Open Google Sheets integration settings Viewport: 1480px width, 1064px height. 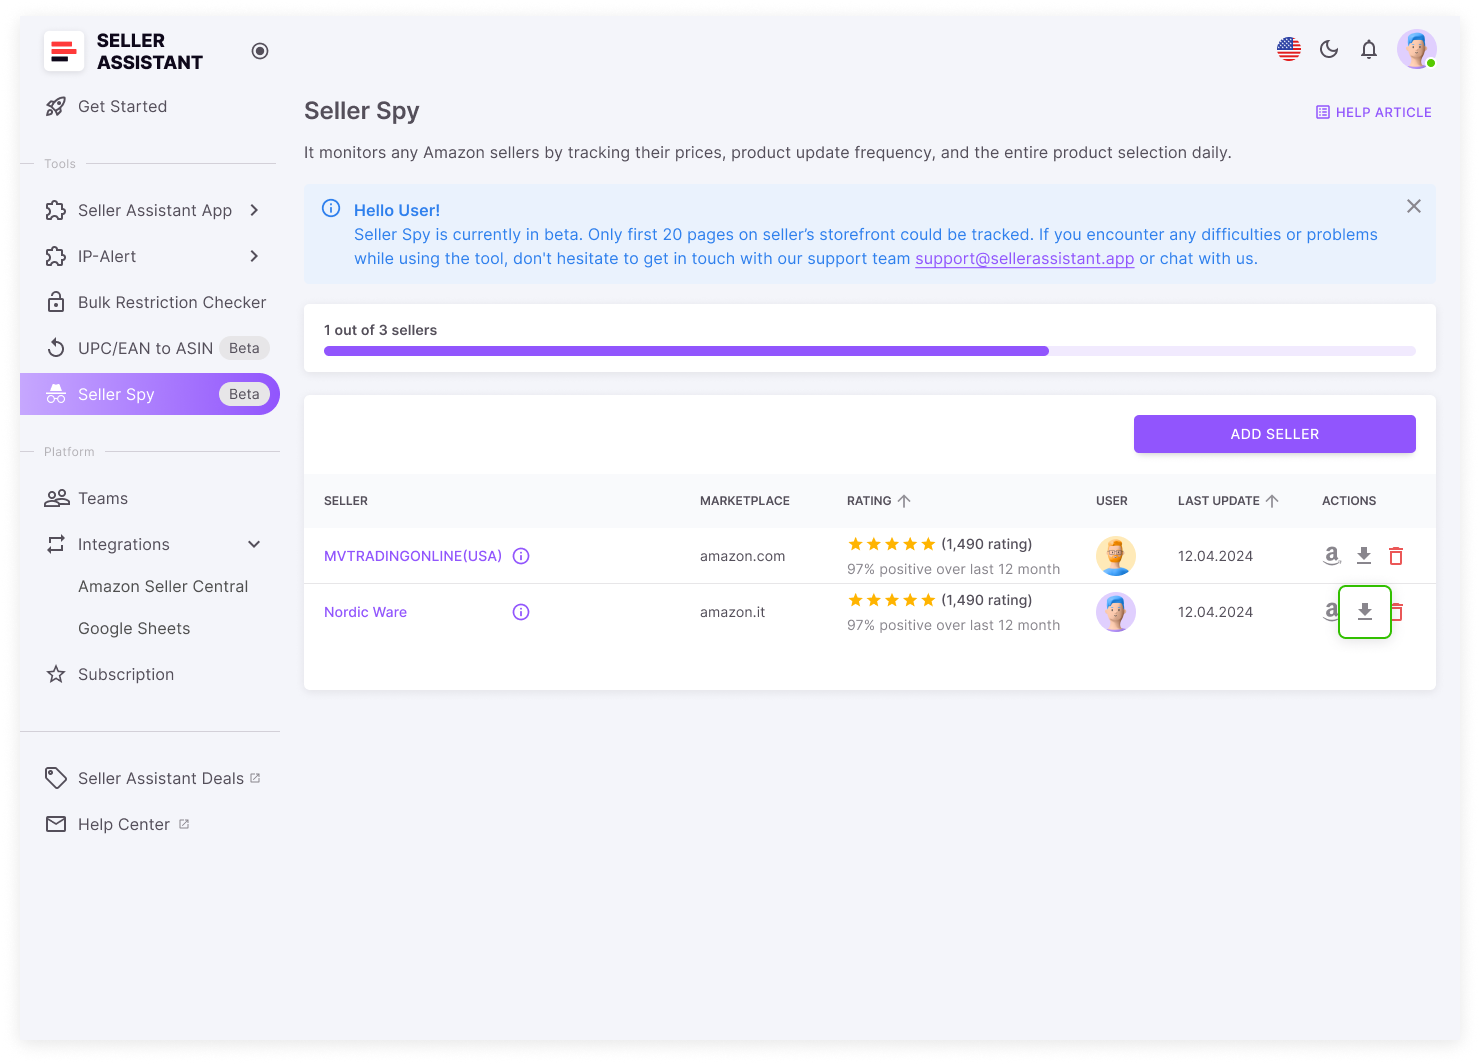pyautogui.click(x=134, y=628)
